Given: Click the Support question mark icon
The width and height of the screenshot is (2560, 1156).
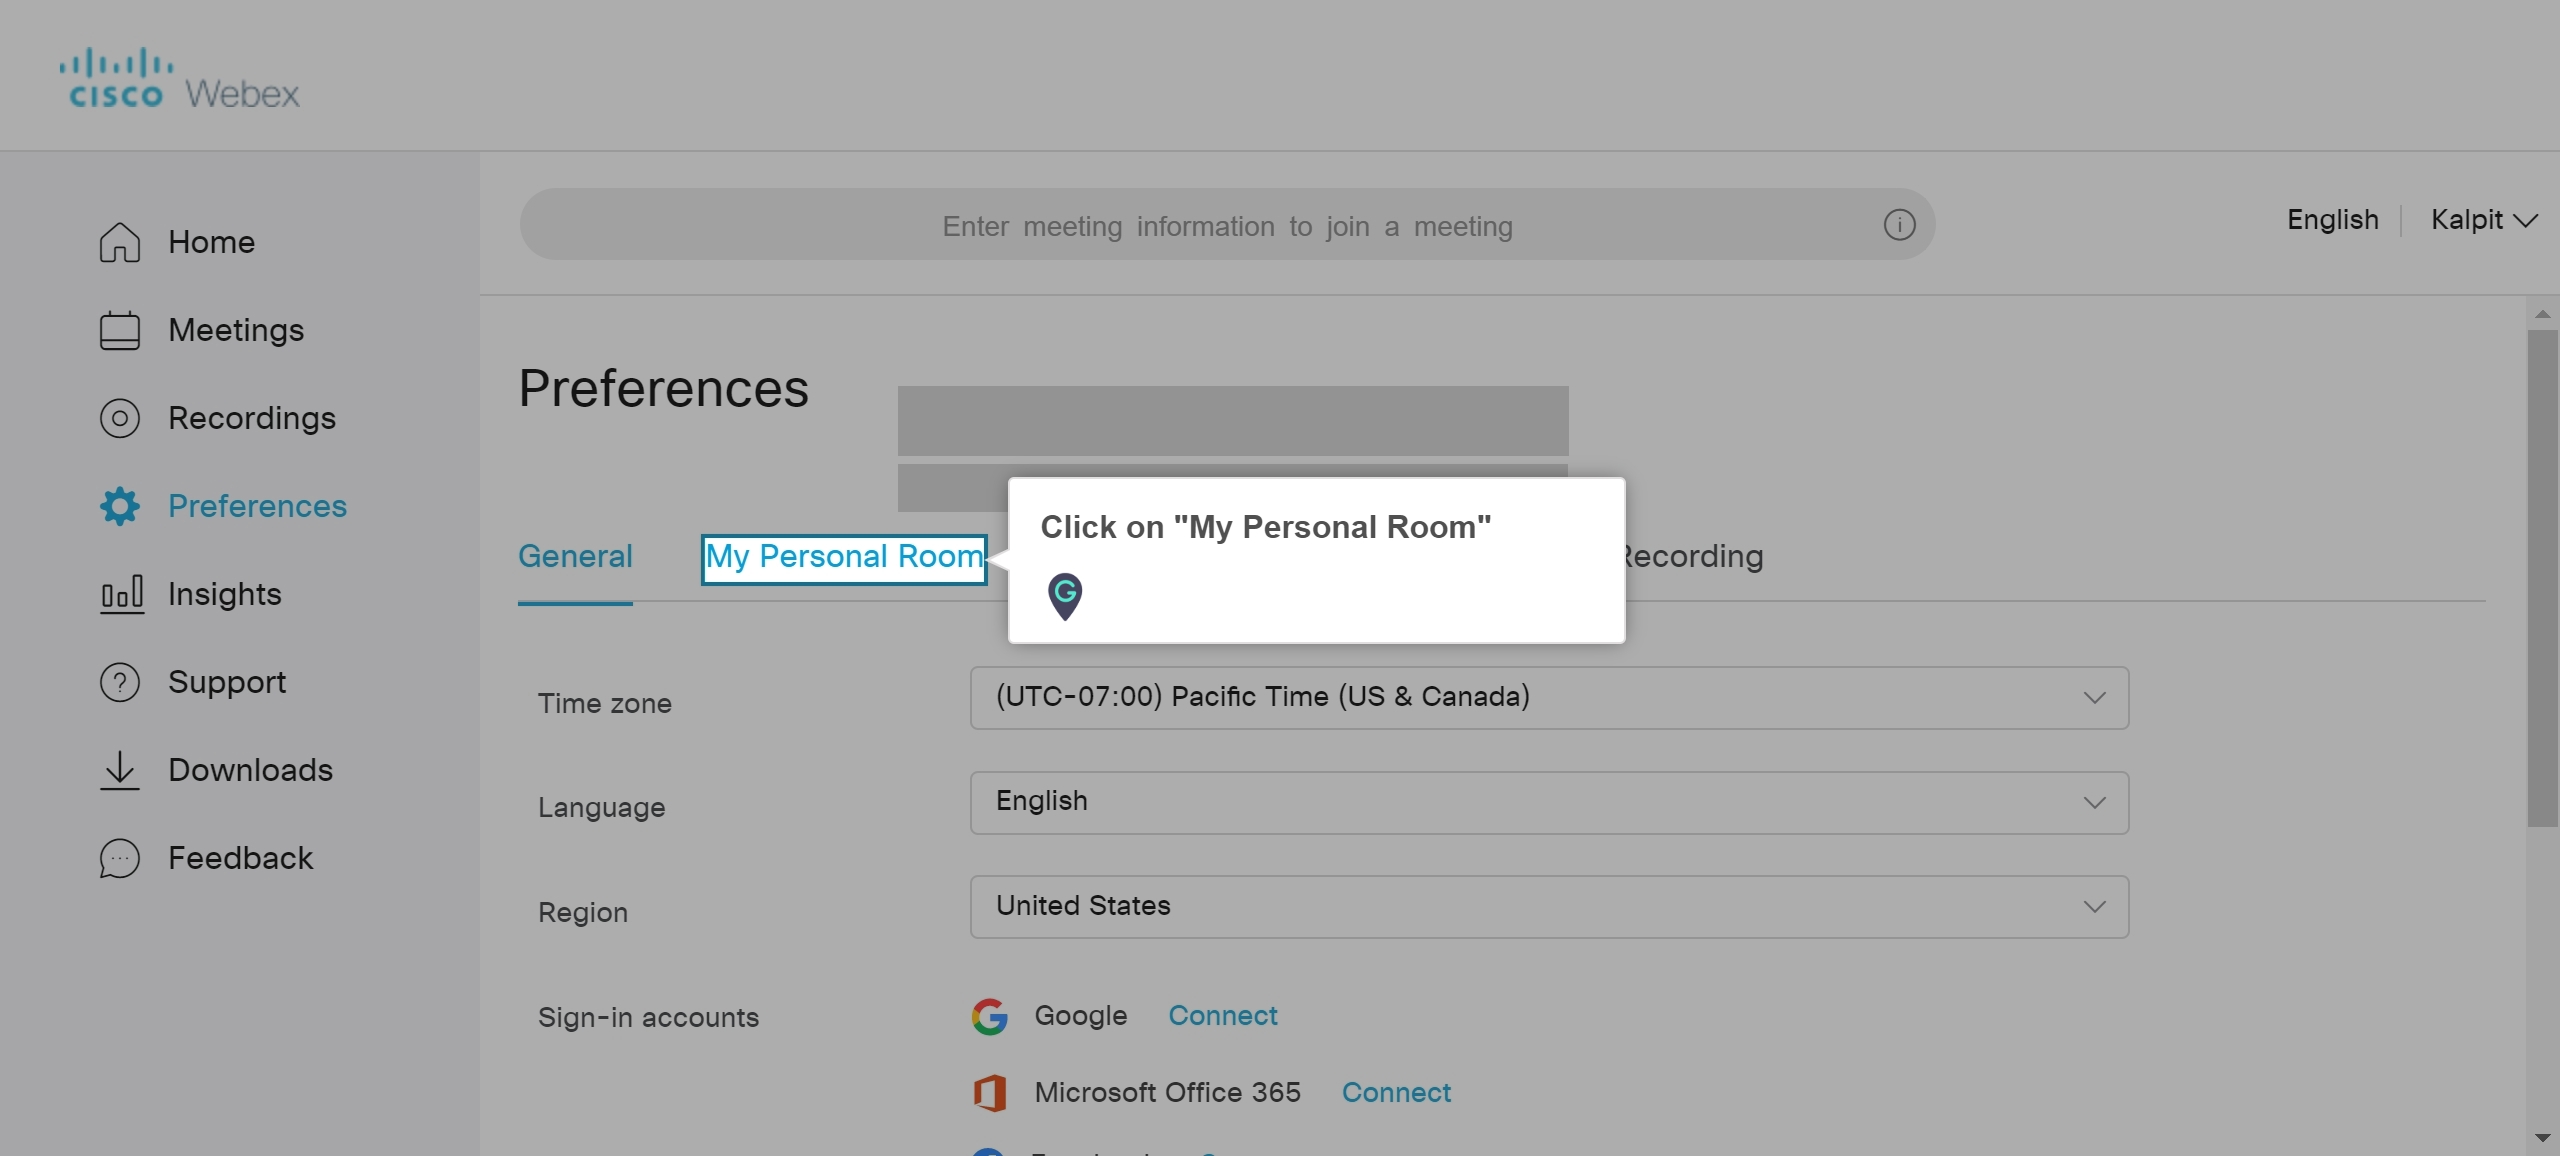Looking at the screenshot, I should (119, 682).
